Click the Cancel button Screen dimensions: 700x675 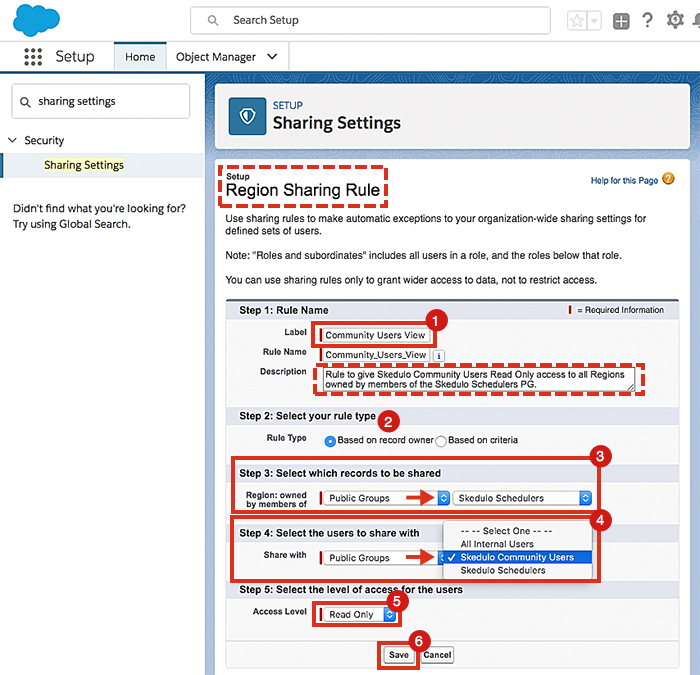[x=438, y=655]
